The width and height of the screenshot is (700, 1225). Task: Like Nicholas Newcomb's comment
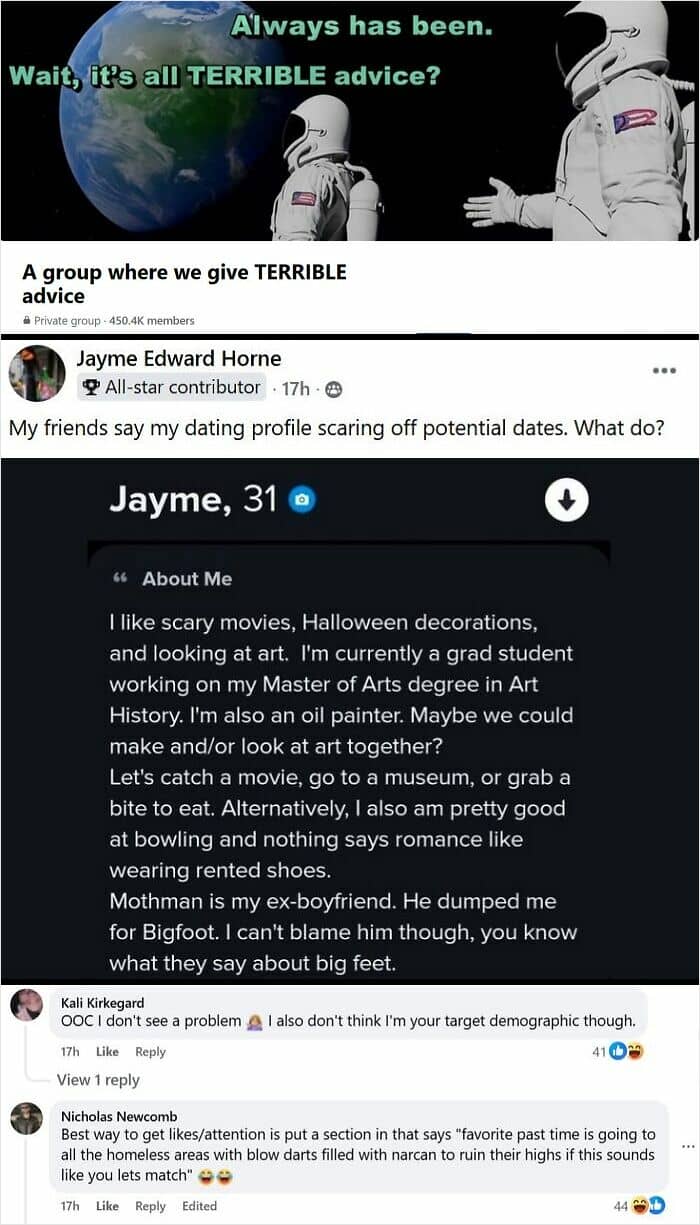click(x=107, y=1206)
